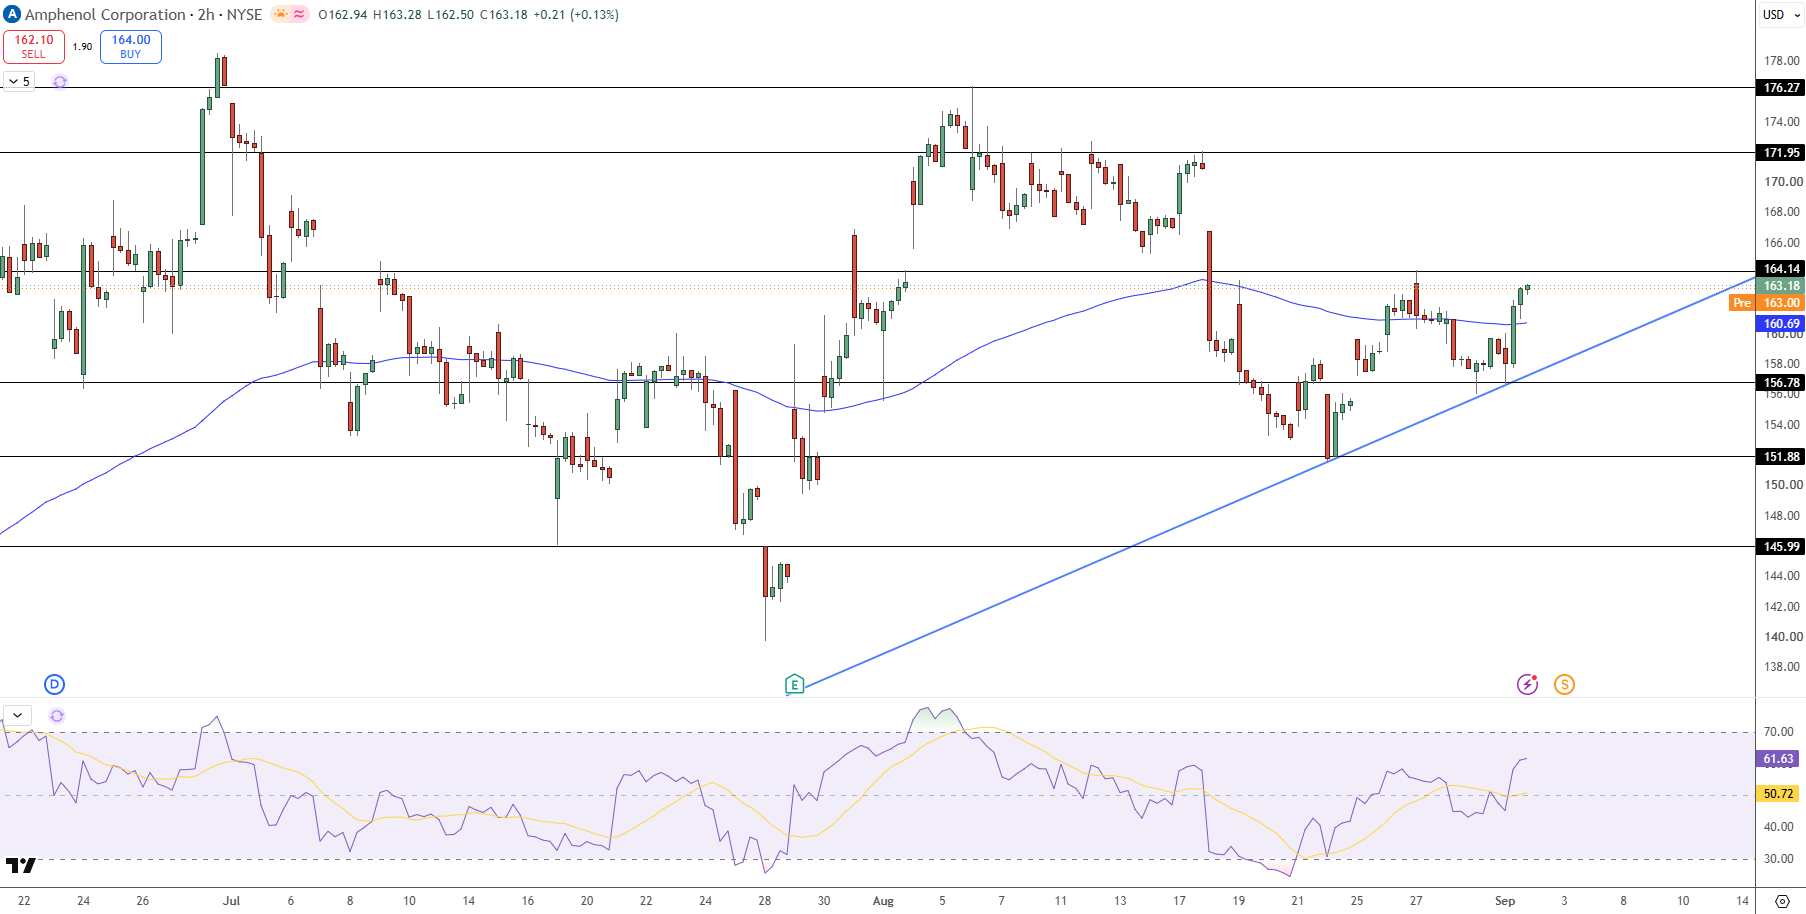
Task: Click the 176.27 horizontal line price label
Action: click(1780, 88)
